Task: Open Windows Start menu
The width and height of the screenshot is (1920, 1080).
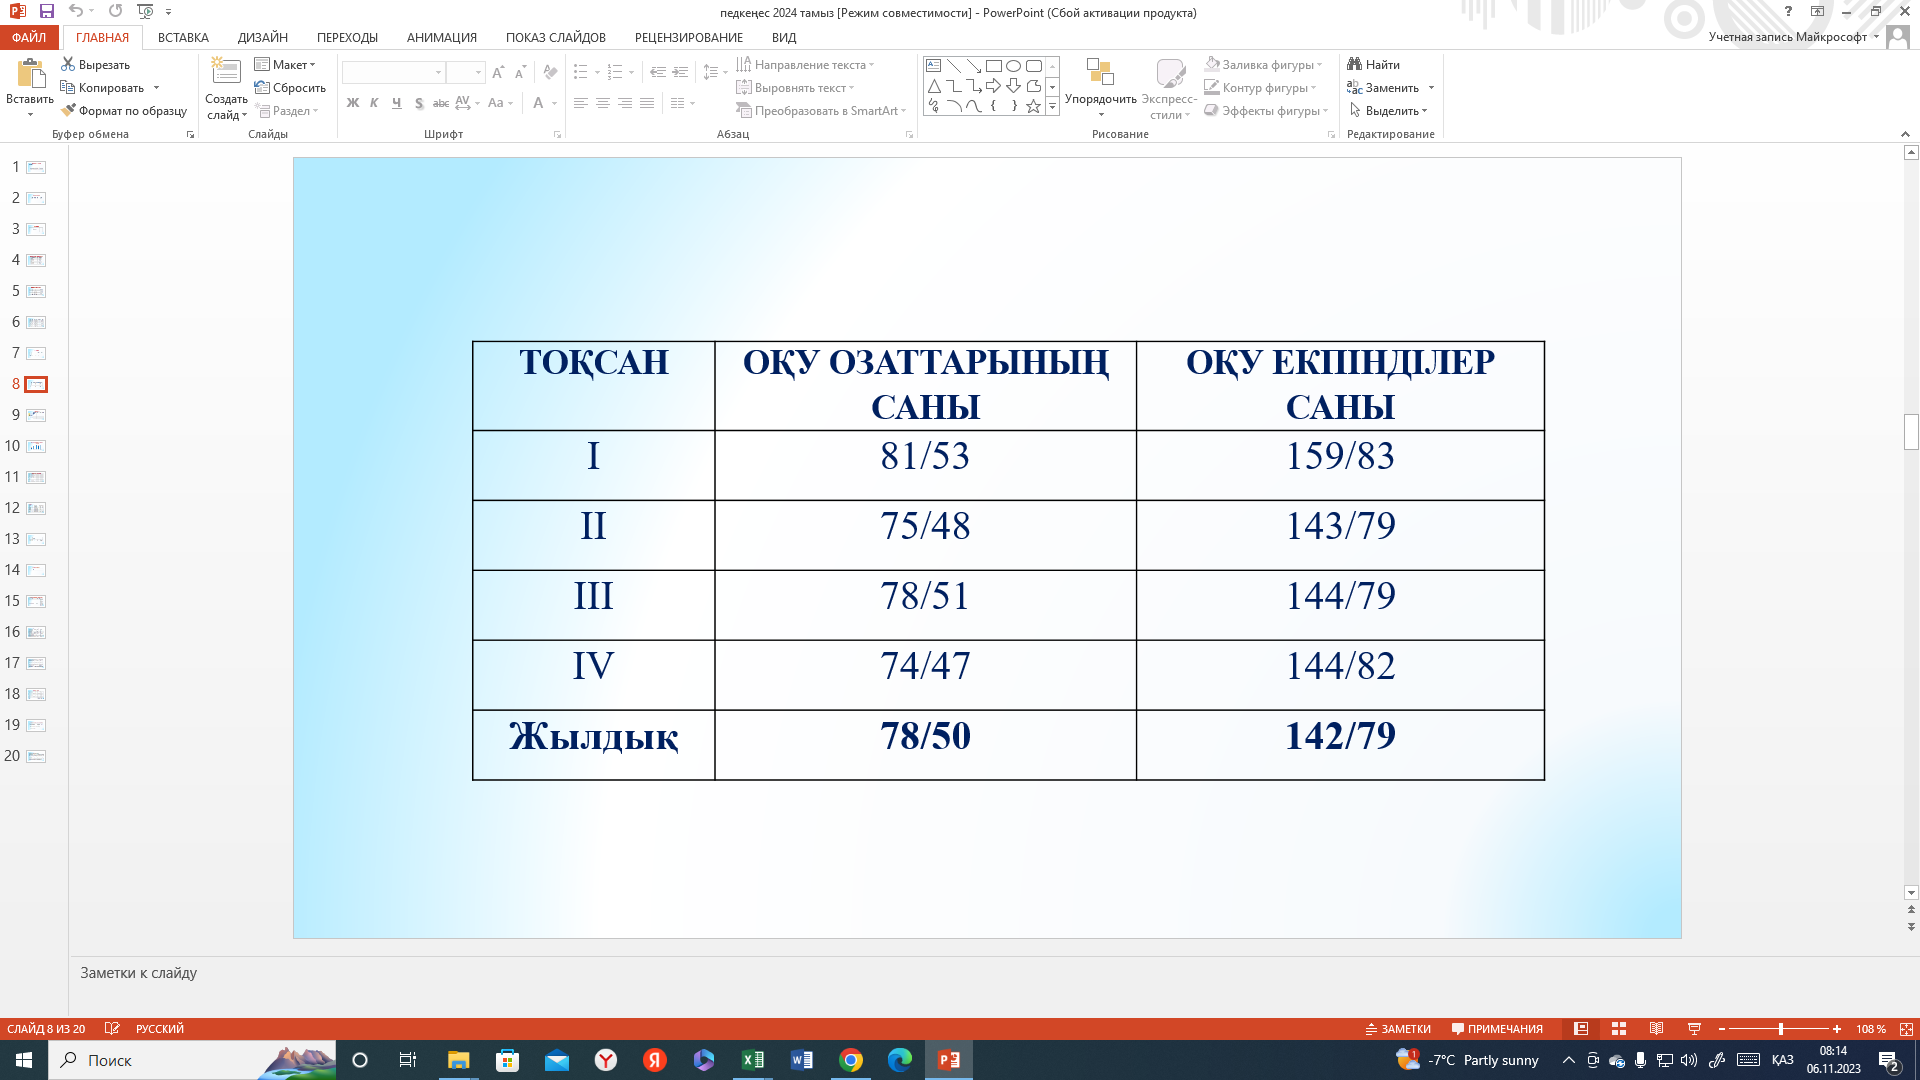Action: (x=24, y=1060)
